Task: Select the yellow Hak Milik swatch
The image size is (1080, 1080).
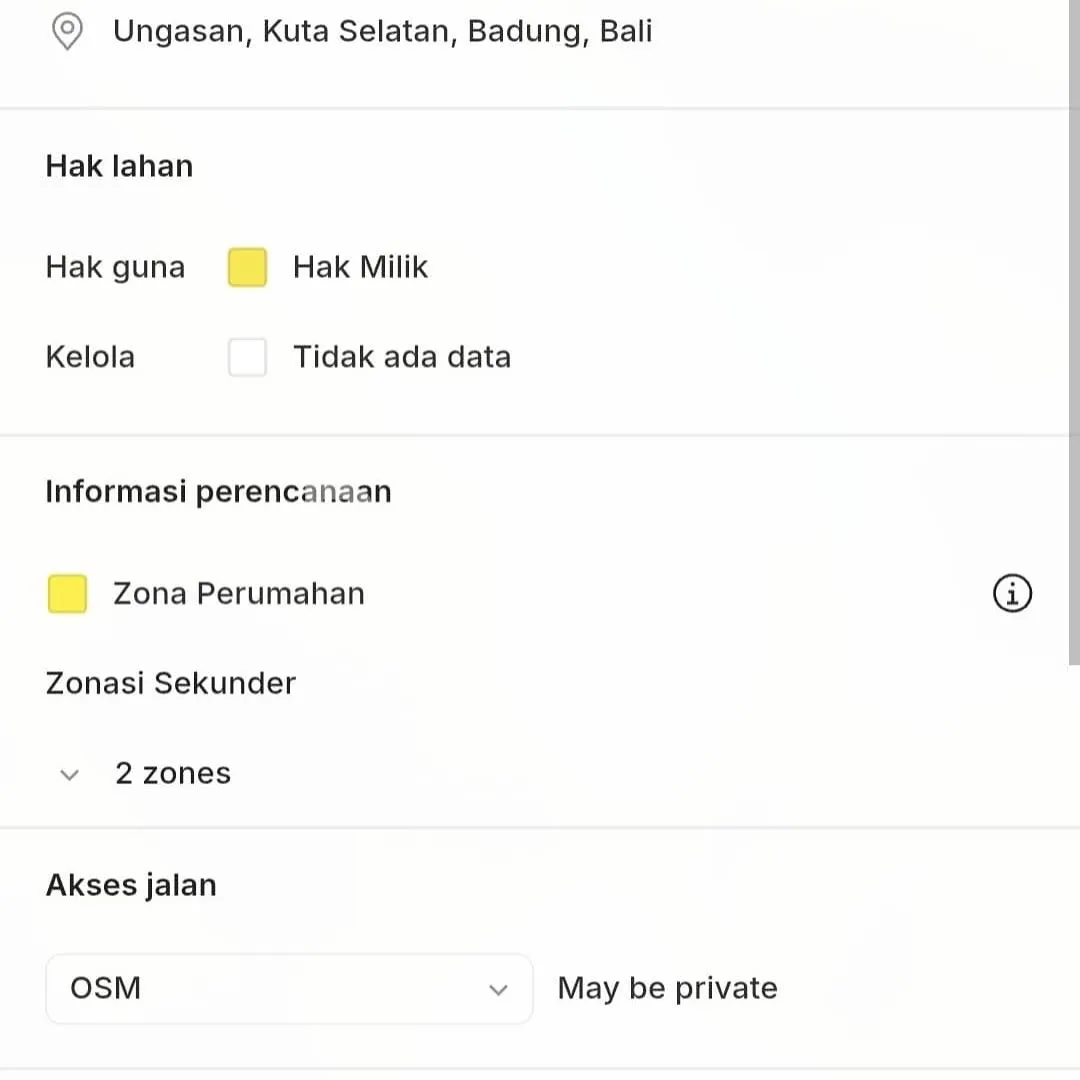Action: (x=247, y=267)
